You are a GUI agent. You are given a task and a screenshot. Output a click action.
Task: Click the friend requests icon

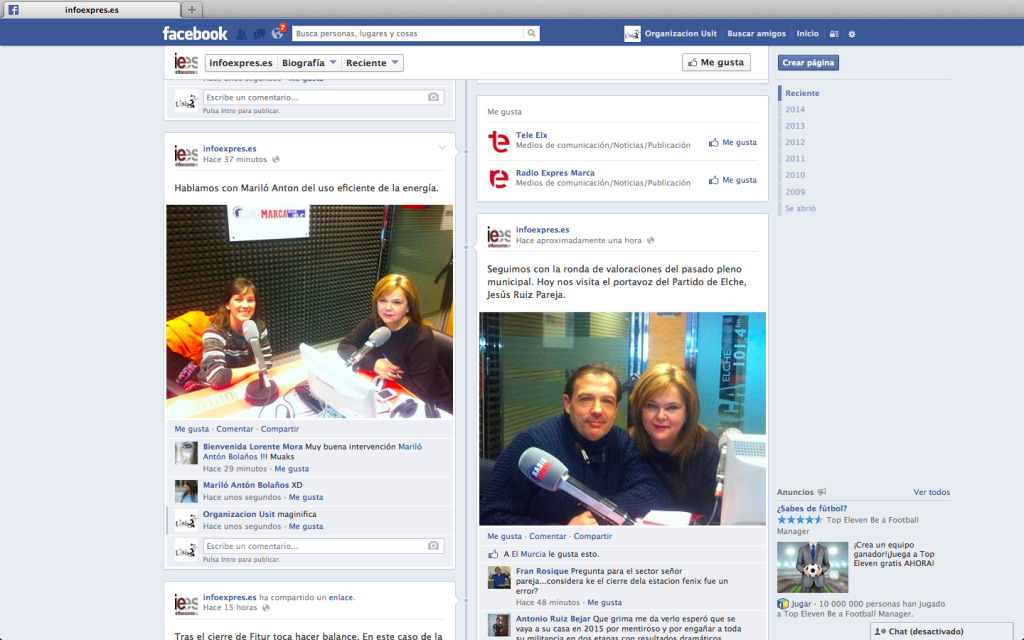(x=242, y=33)
